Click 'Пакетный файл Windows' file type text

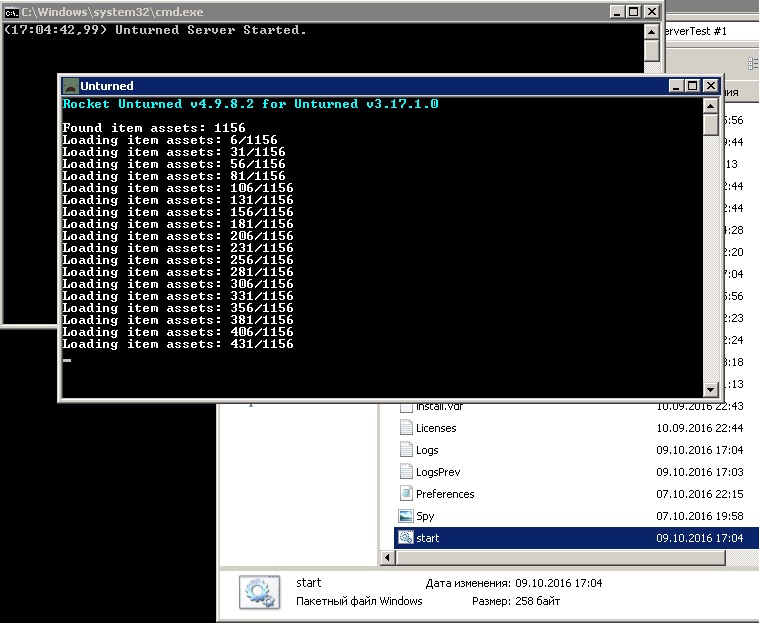pos(359,601)
